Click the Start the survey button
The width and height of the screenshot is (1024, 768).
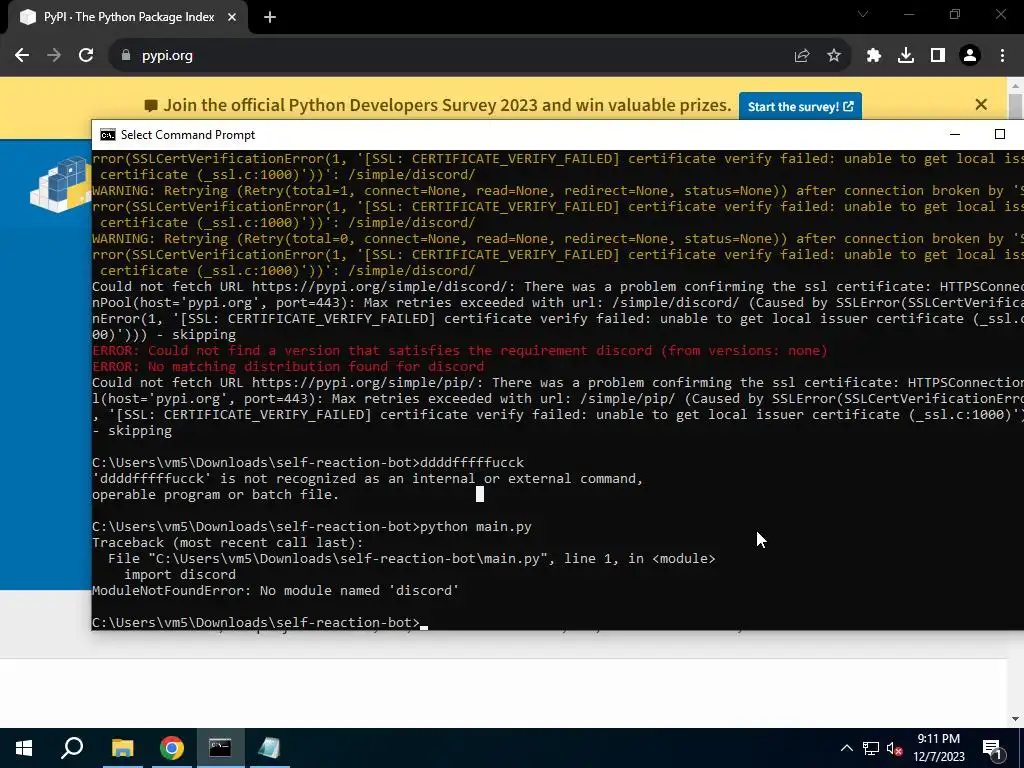(800, 106)
